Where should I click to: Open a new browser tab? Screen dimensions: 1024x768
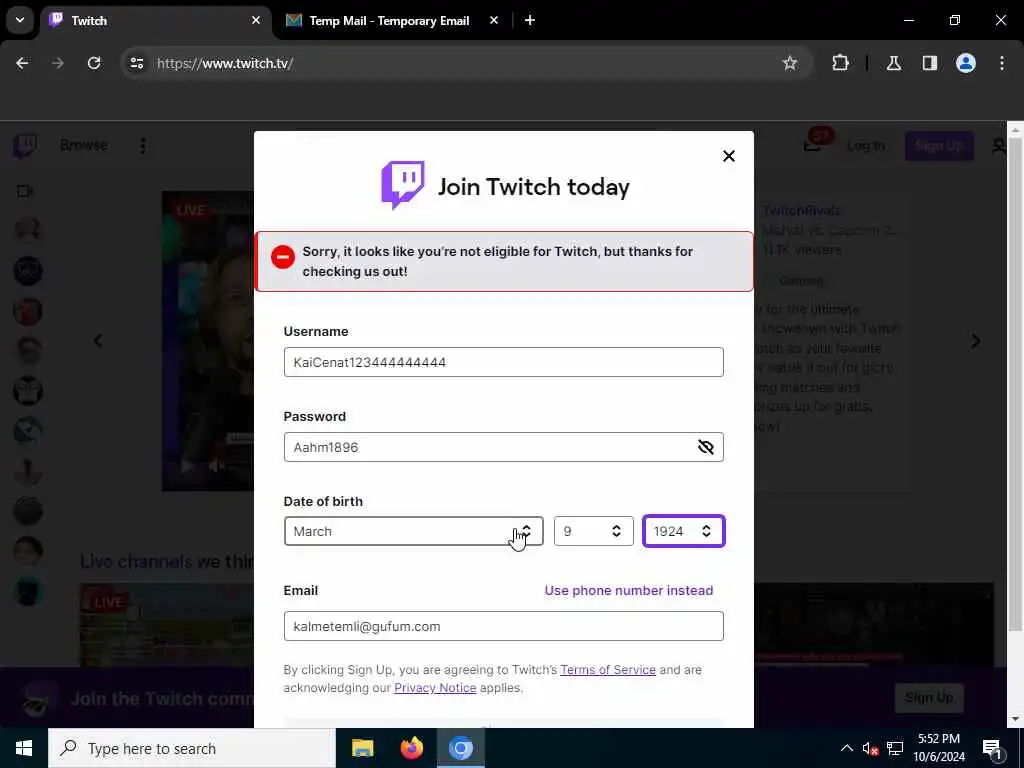(x=530, y=20)
